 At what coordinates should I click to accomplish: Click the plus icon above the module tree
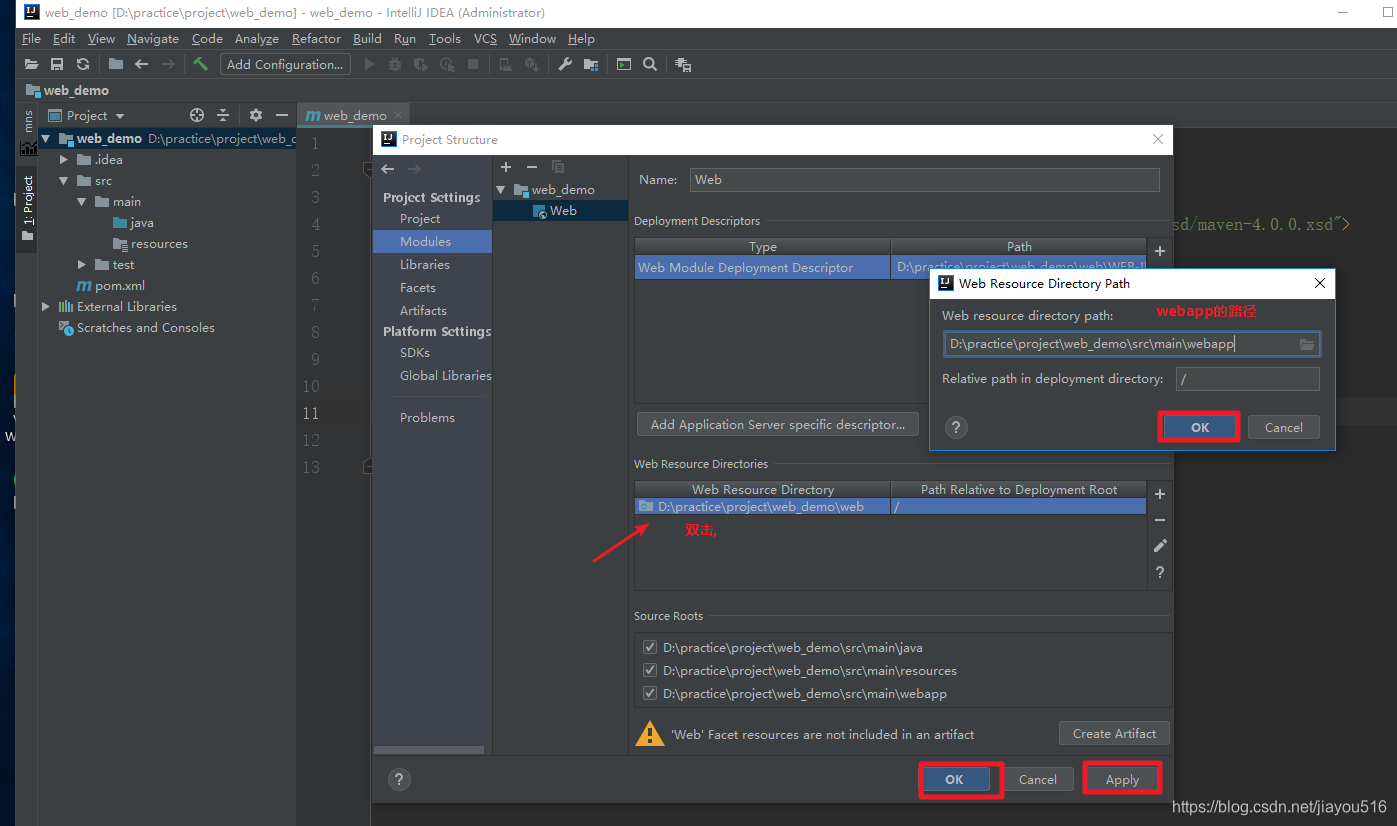tap(506, 167)
